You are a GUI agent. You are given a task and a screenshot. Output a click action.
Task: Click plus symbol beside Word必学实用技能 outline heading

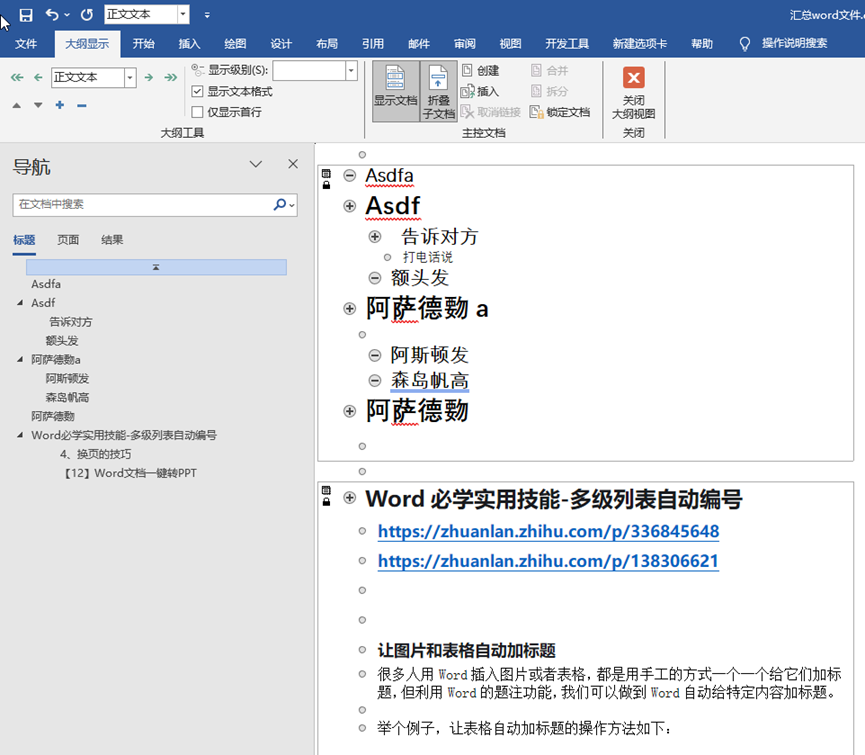click(x=349, y=498)
